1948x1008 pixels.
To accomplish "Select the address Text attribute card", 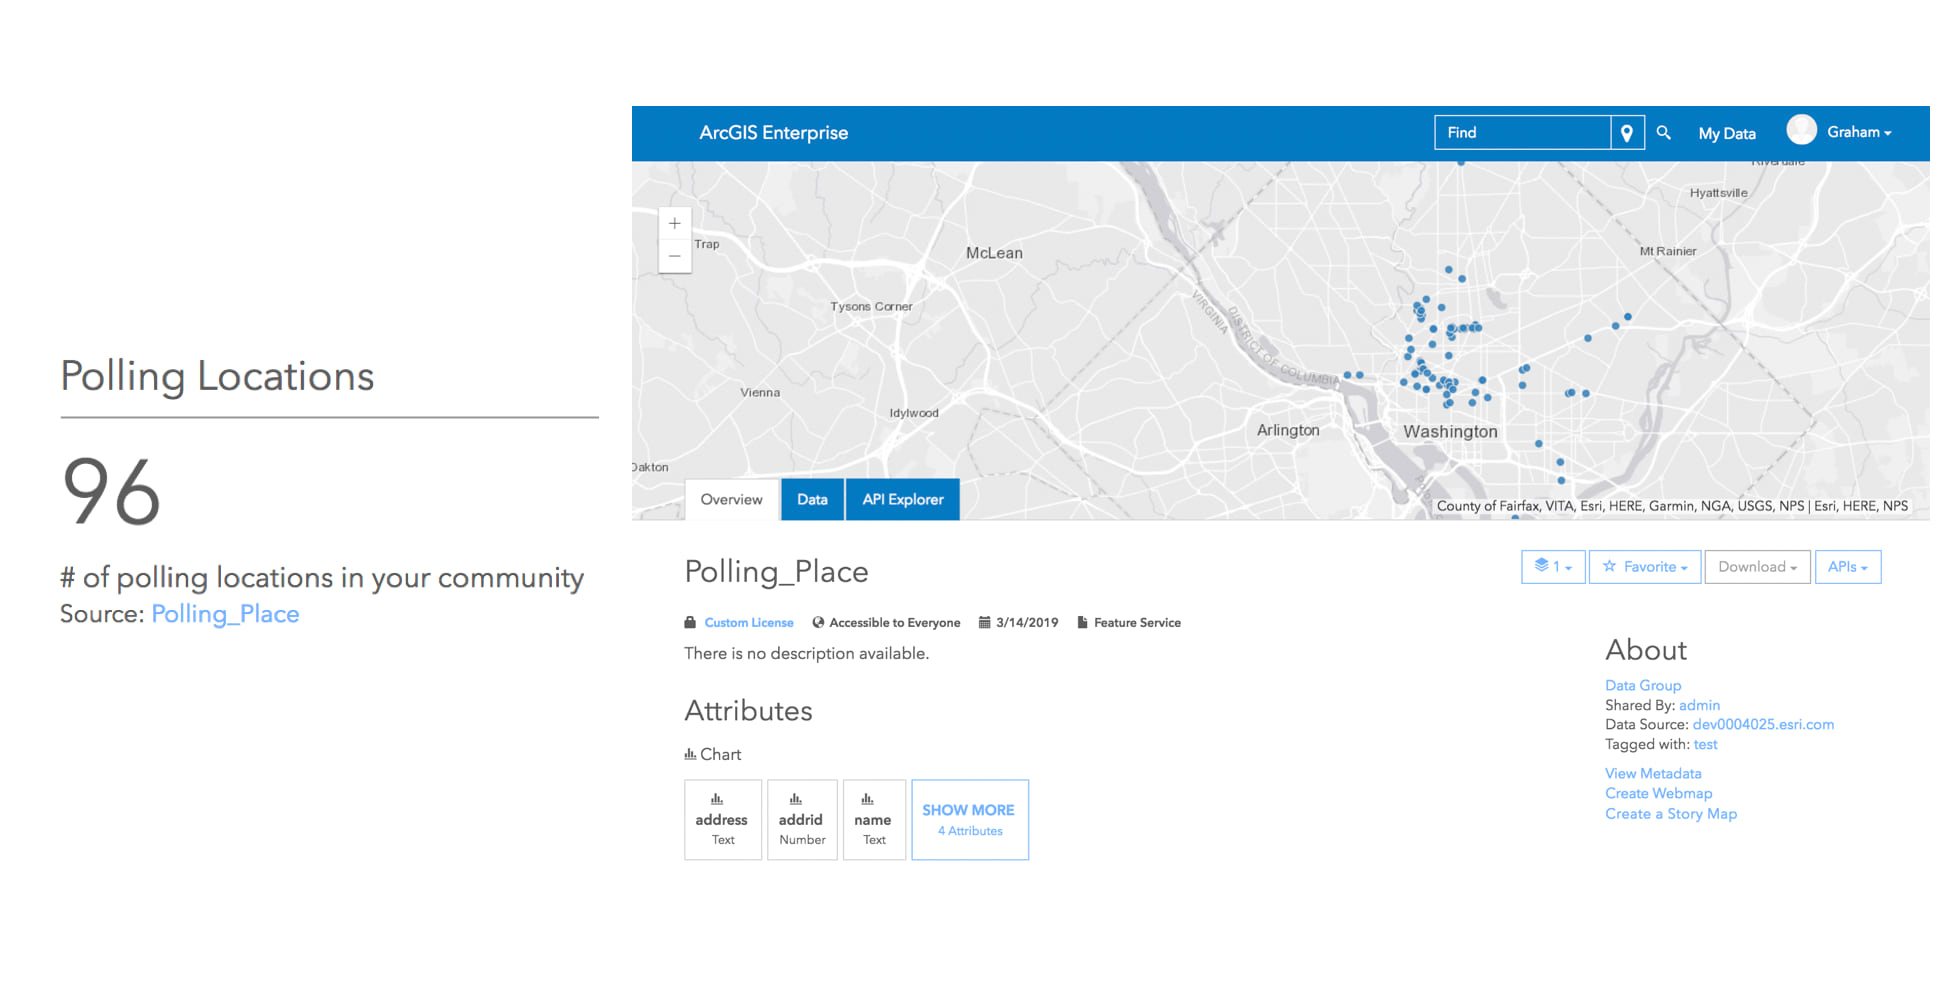I will coord(723,820).
